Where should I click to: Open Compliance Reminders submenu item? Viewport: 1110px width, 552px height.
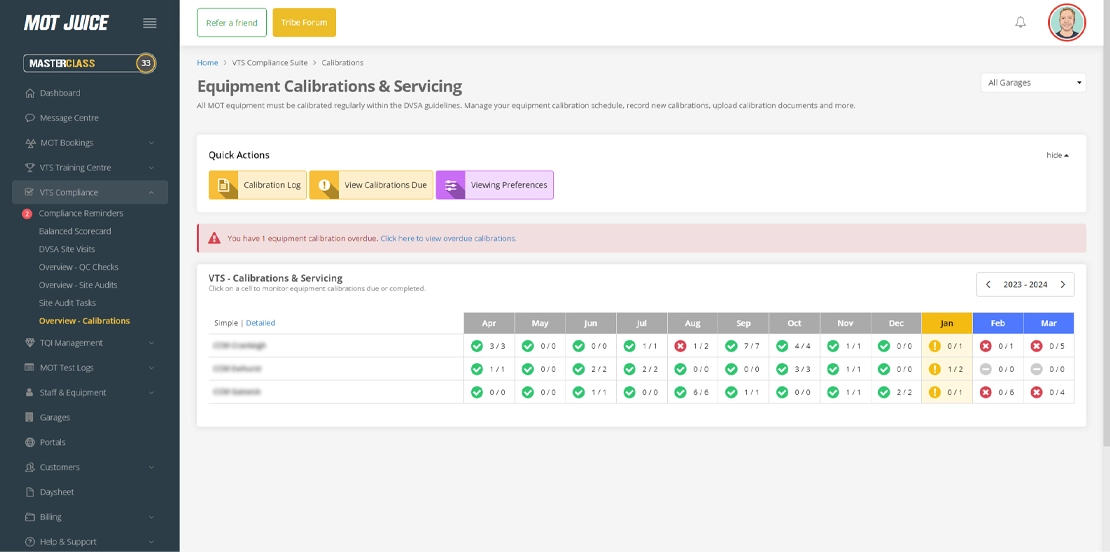click(x=81, y=213)
